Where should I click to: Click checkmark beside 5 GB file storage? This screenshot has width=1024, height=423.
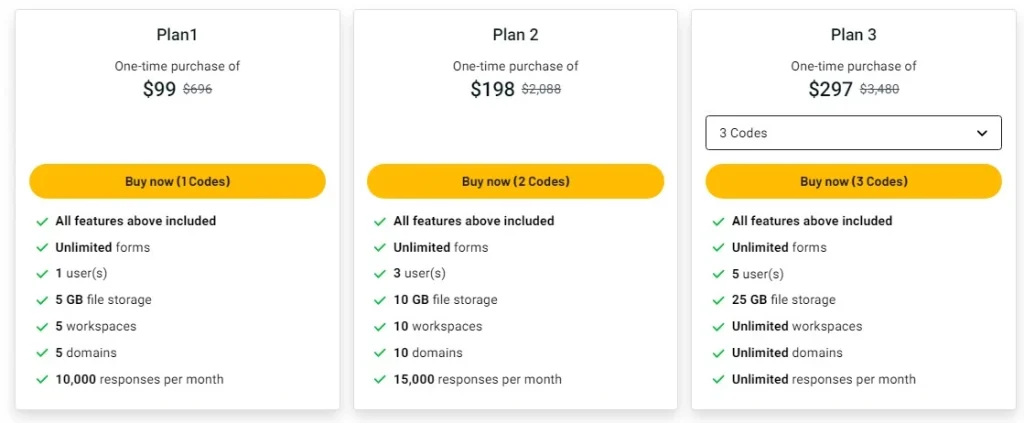(x=42, y=300)
